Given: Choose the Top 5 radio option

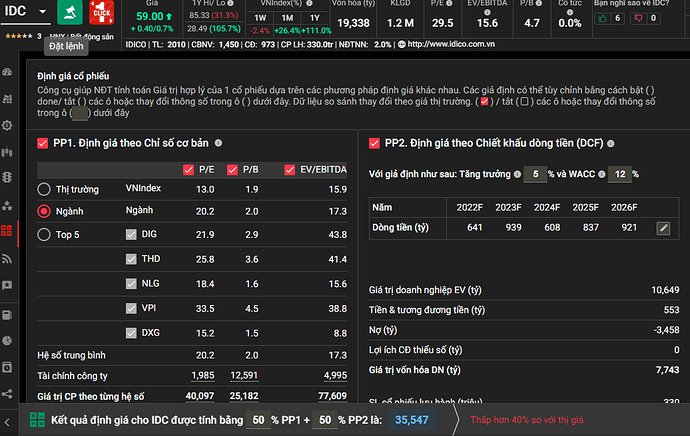Looking at the screenshot, I should [44, 234].
